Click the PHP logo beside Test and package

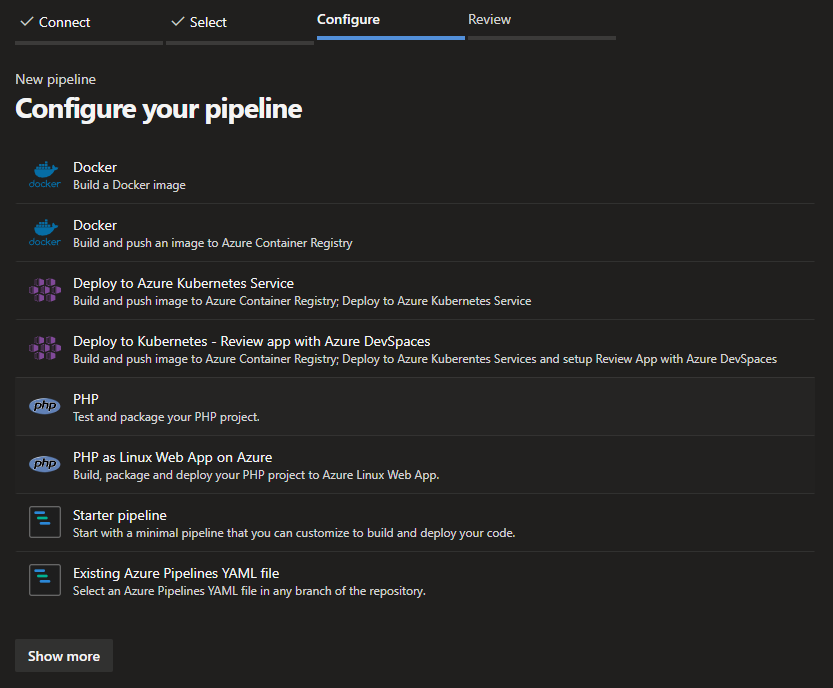click(45, 406)
